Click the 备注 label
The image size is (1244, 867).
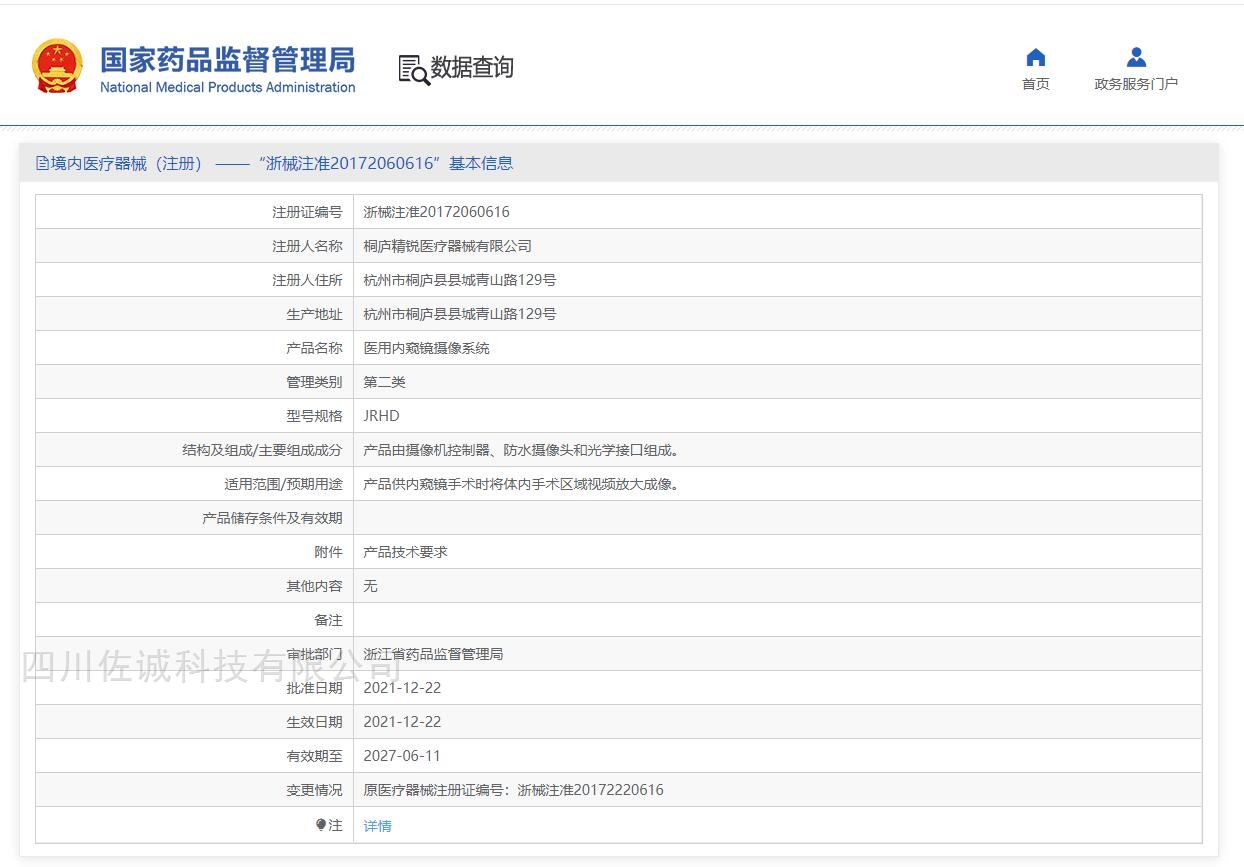pos(328,620)
